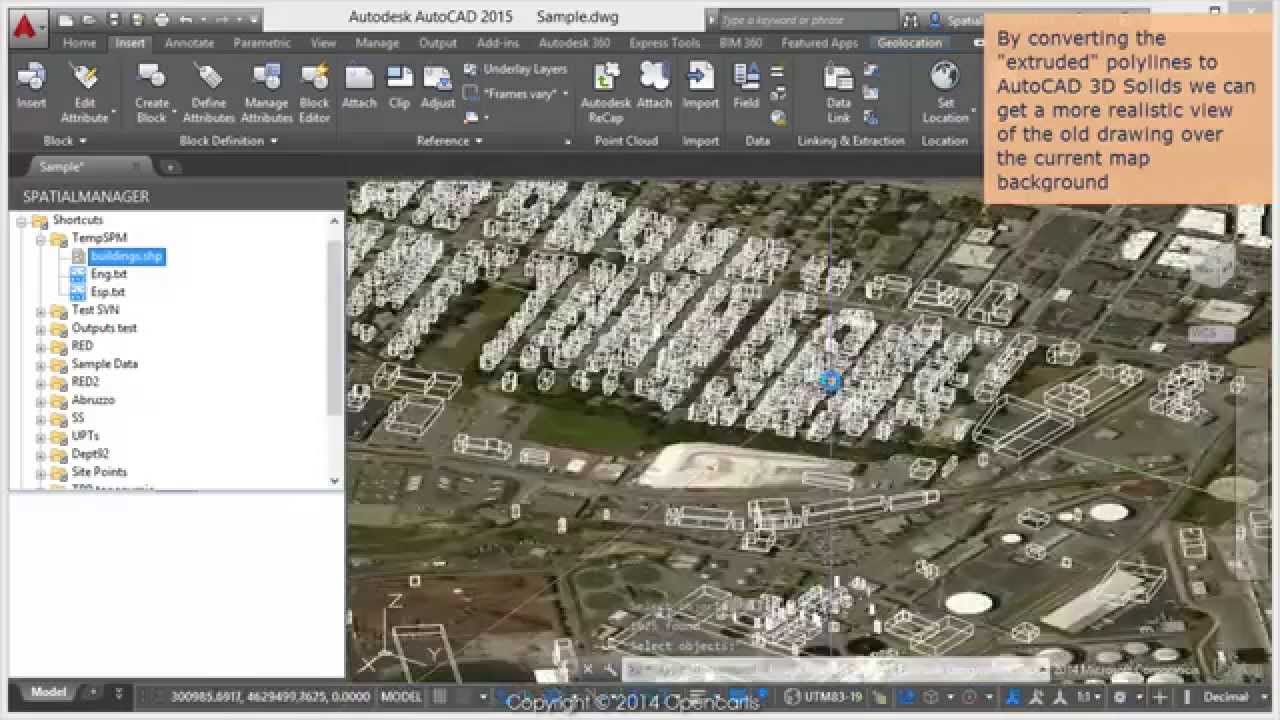Viewport: 1280px width, 720px height.
Task: Toggle the grid display in status bar
Action: point(441,696)
